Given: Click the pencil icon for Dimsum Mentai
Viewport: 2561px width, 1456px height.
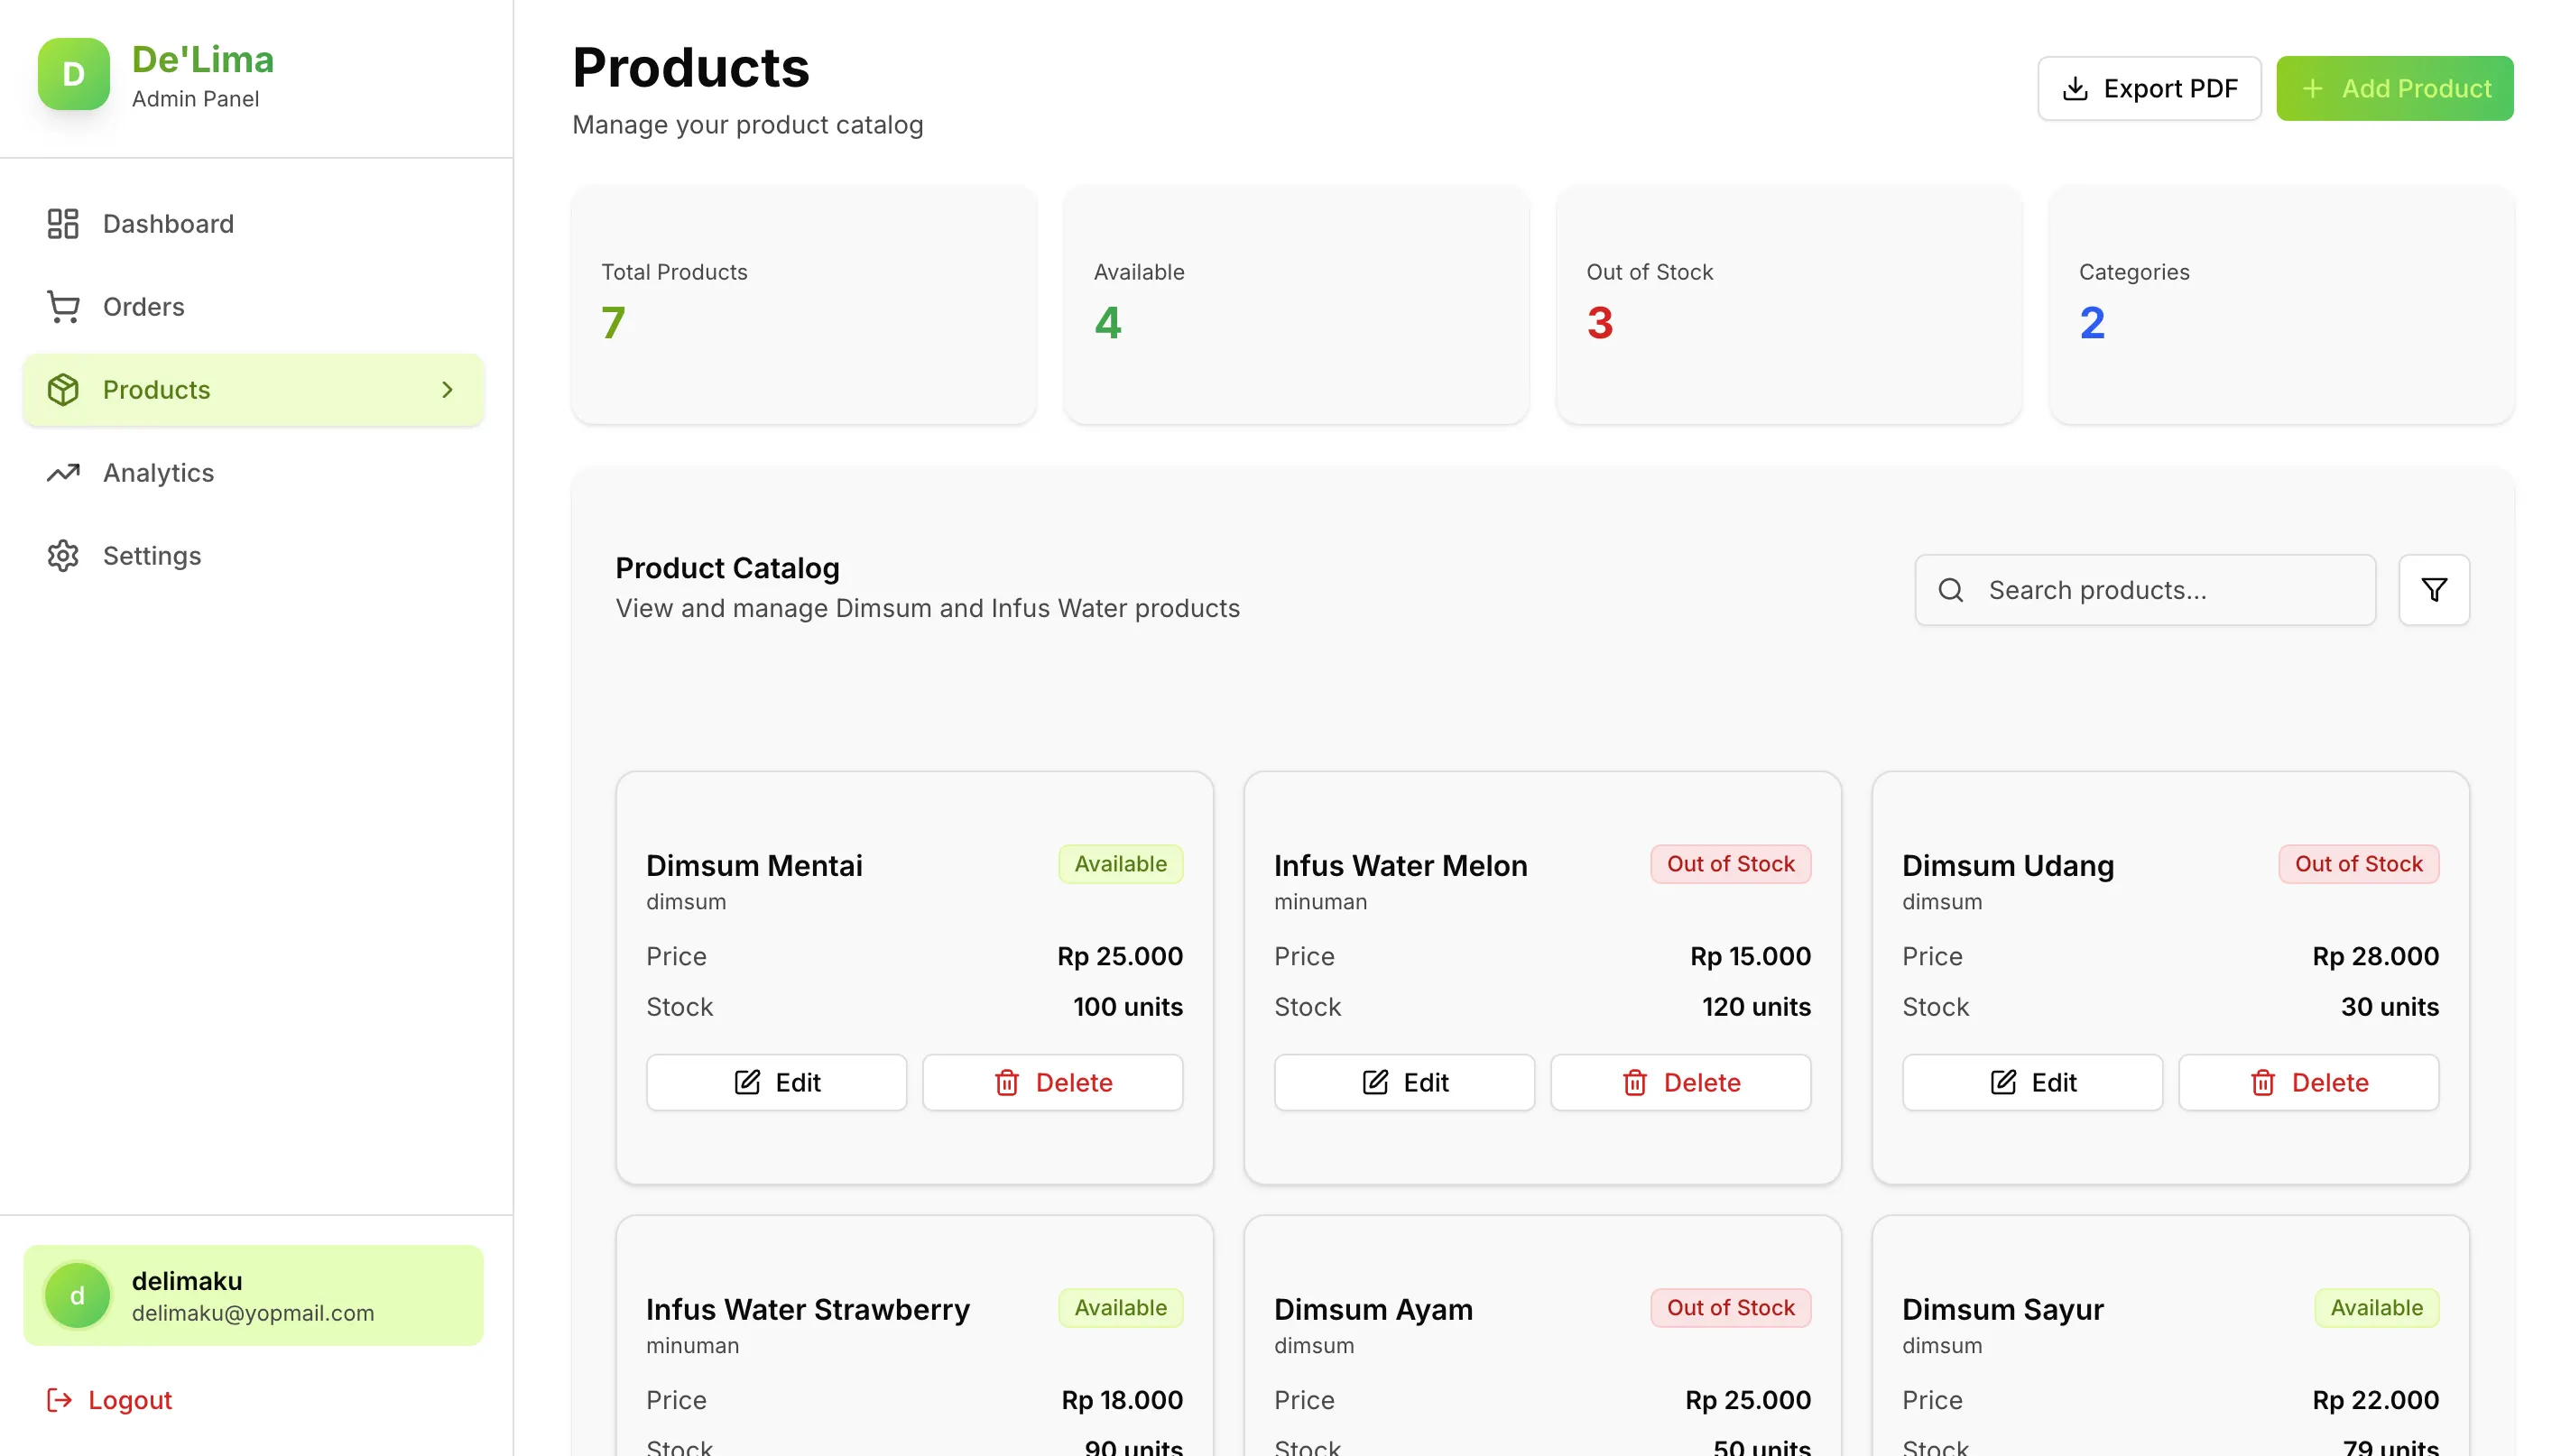Looking at the screenshot, I should [747, 1082].
